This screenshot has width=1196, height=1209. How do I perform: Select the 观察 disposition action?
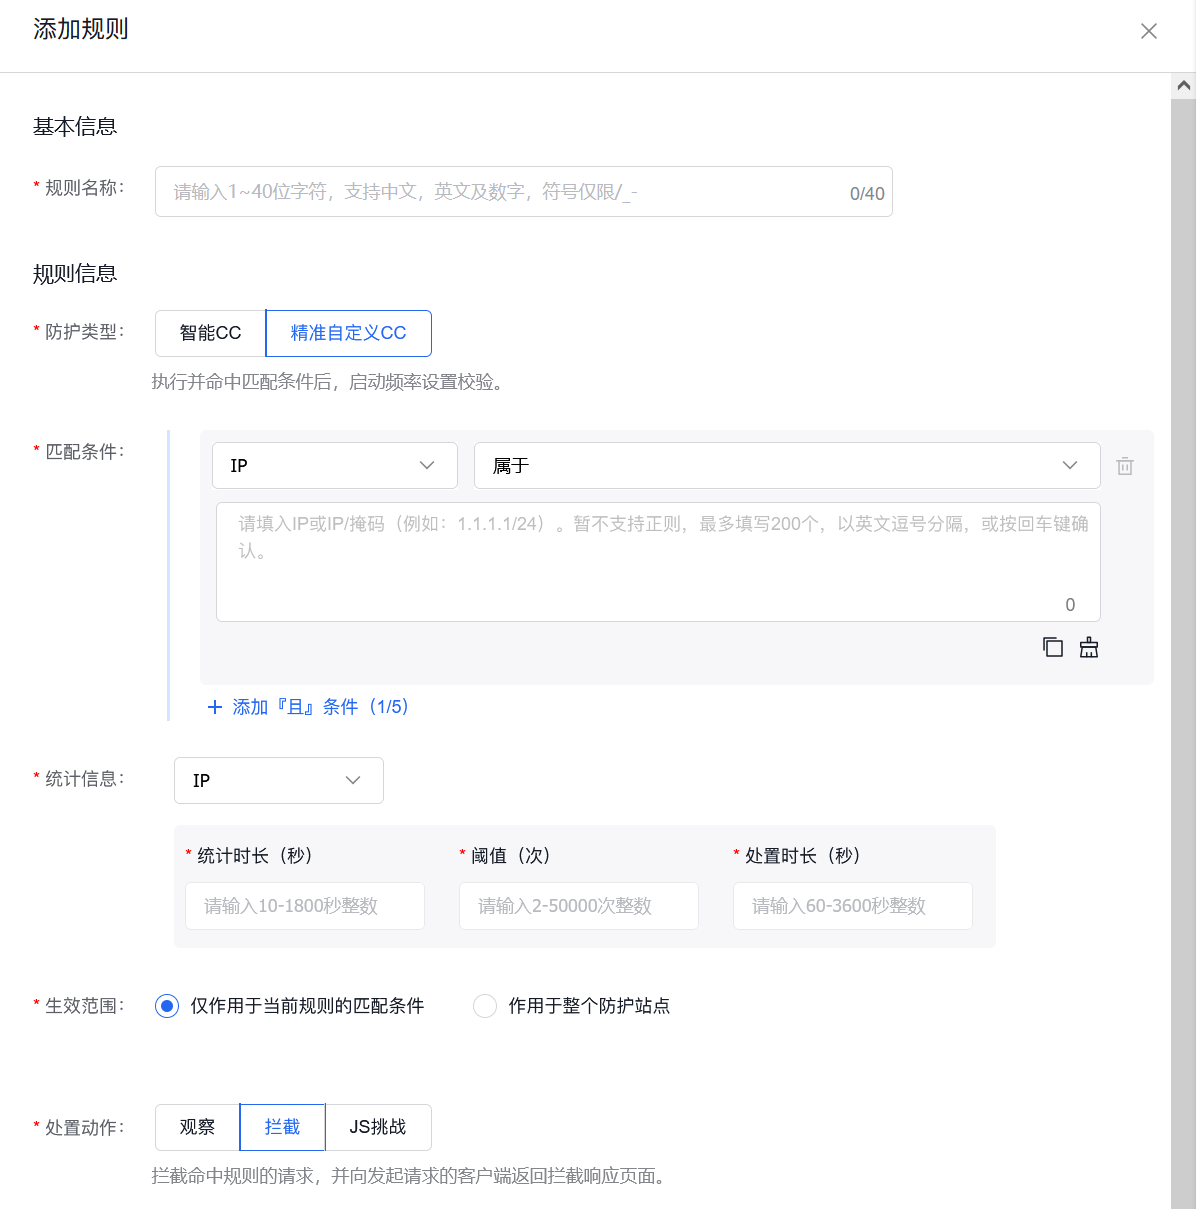pyautogui.click(x=196, y=1127)
